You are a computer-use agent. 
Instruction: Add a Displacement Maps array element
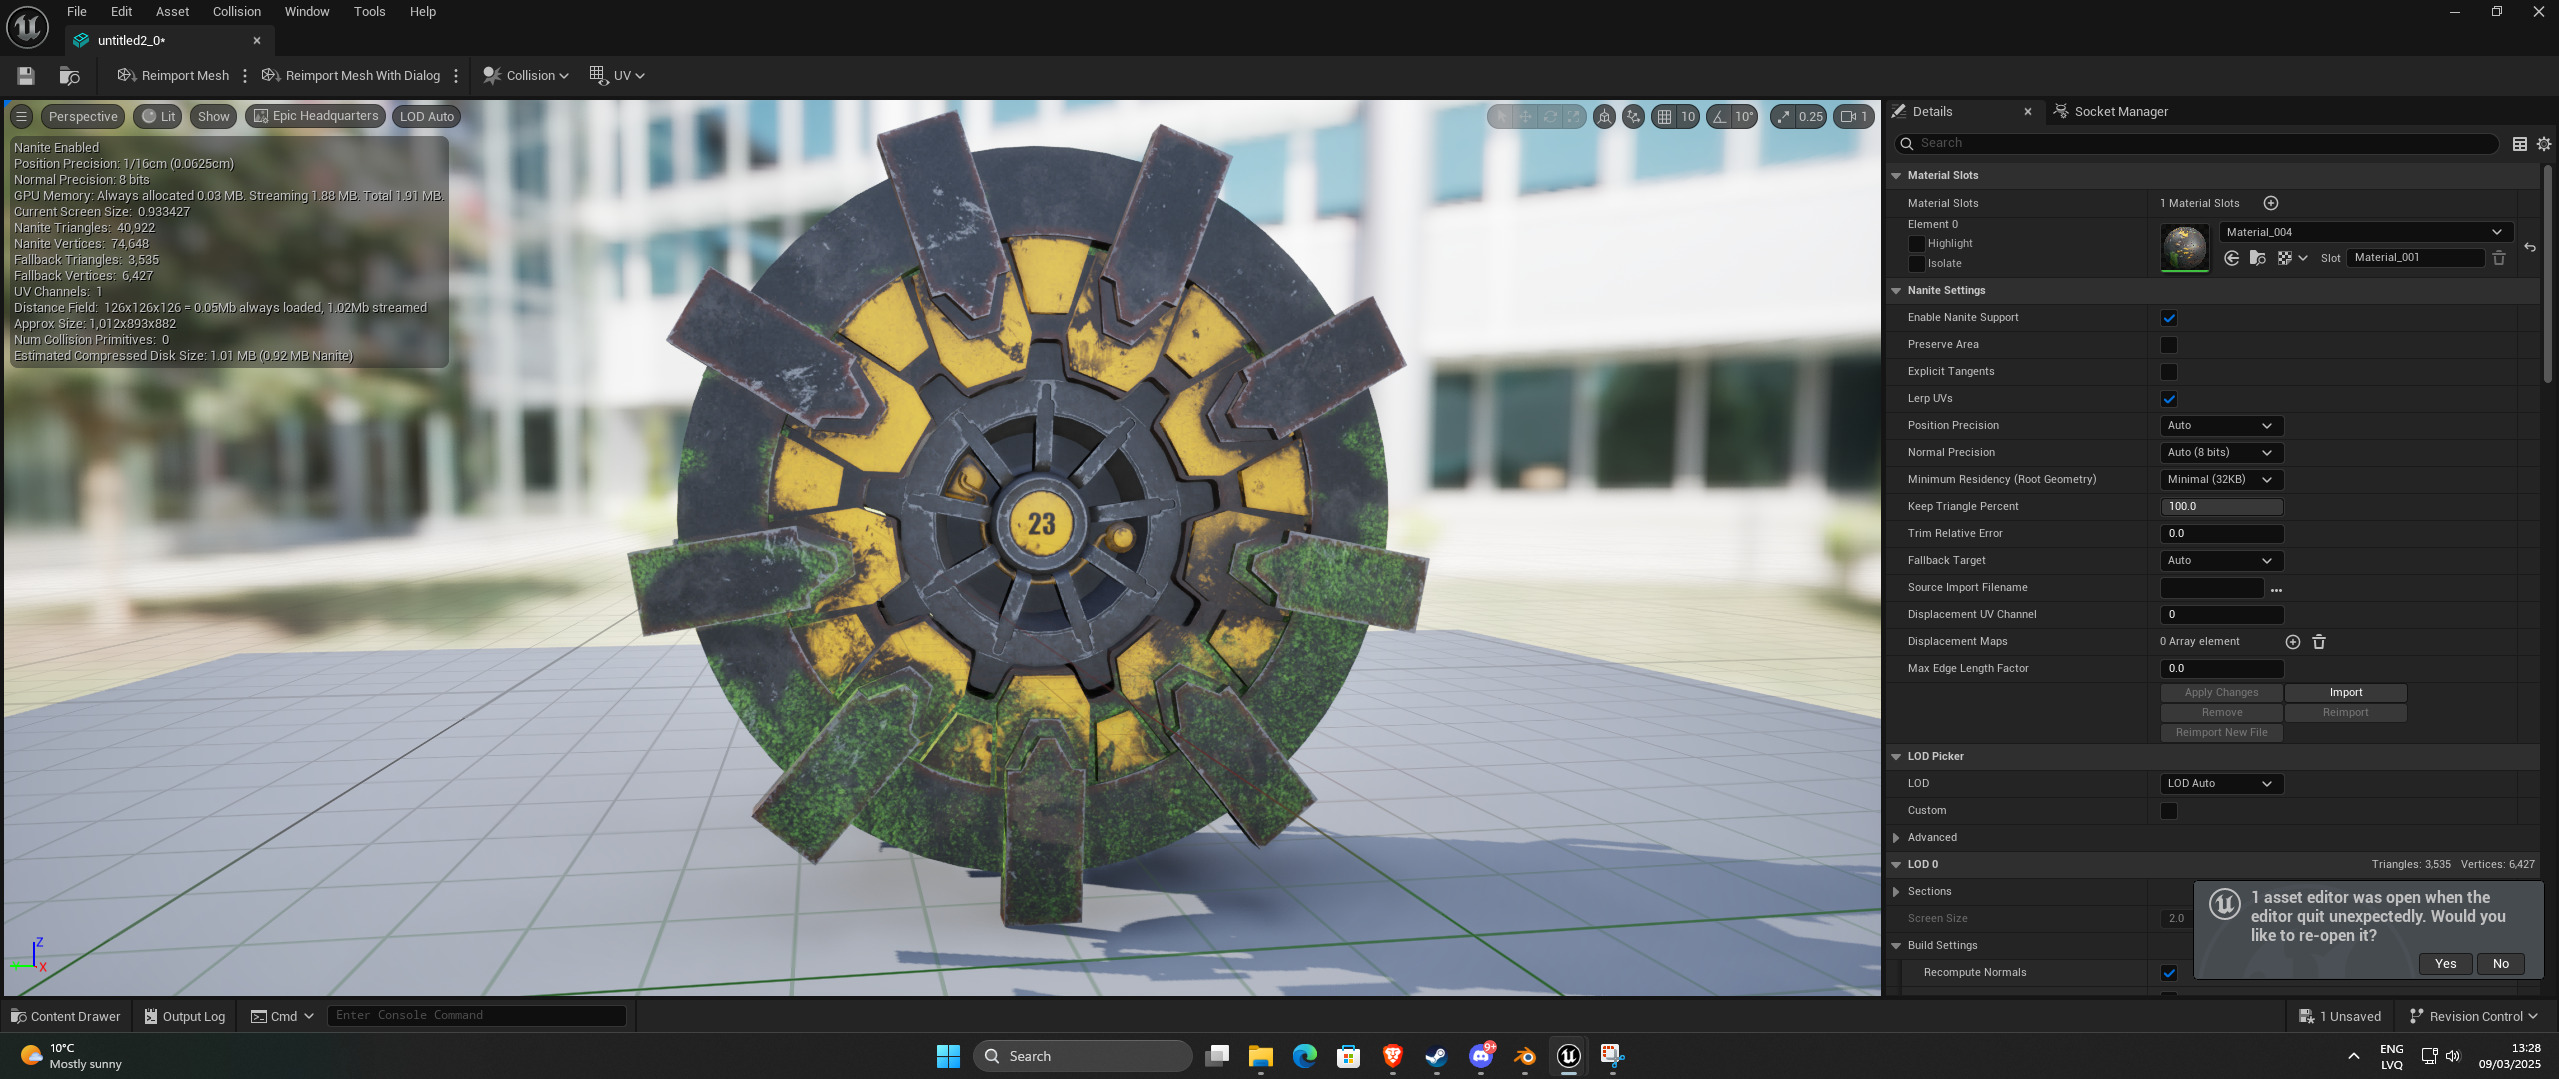click(2293, 642)
